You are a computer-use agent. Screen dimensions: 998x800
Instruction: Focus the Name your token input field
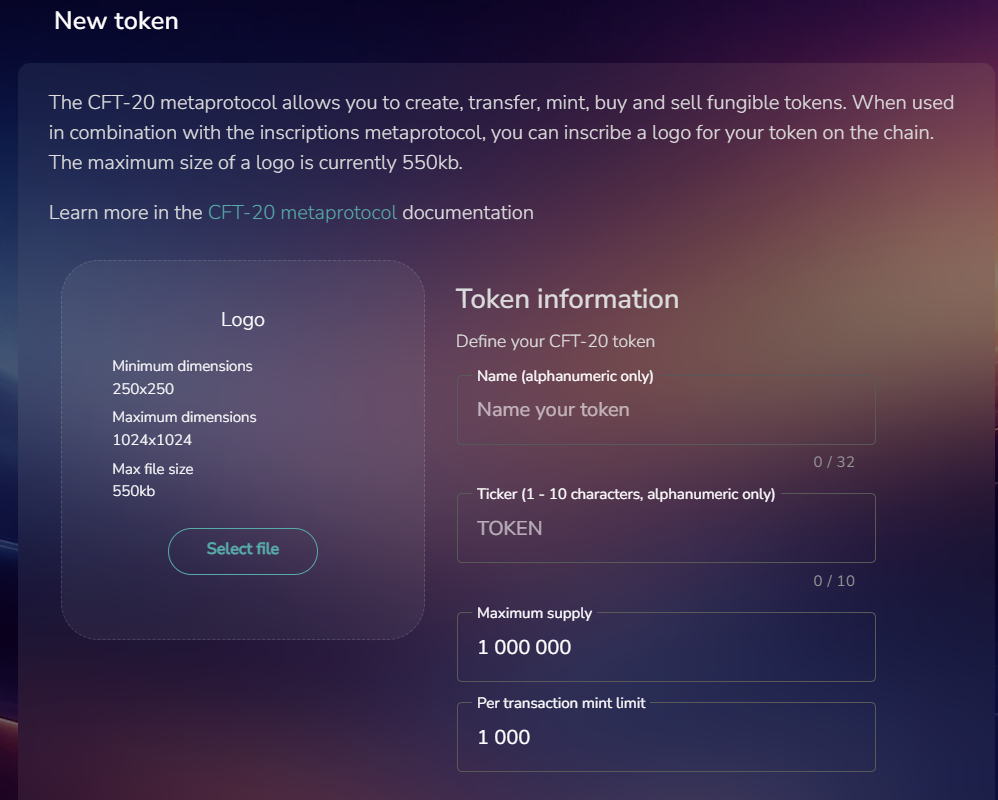coord(666,410)
